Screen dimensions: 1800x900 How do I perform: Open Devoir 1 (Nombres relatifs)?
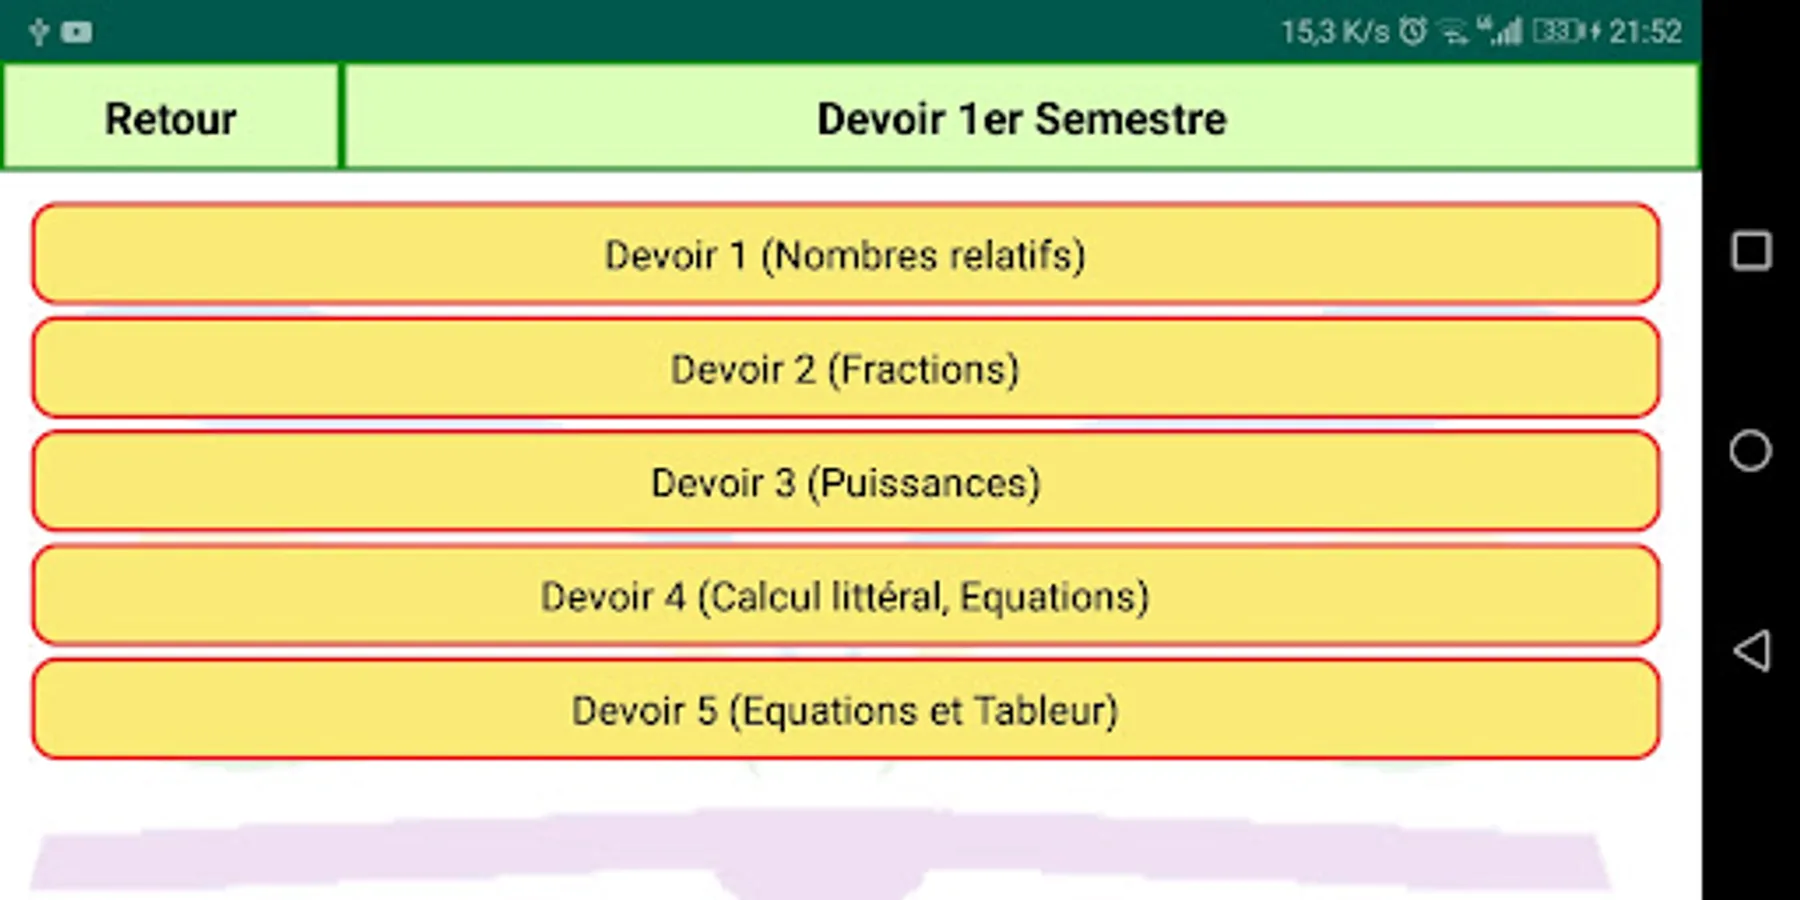click(x=846, y=254)
